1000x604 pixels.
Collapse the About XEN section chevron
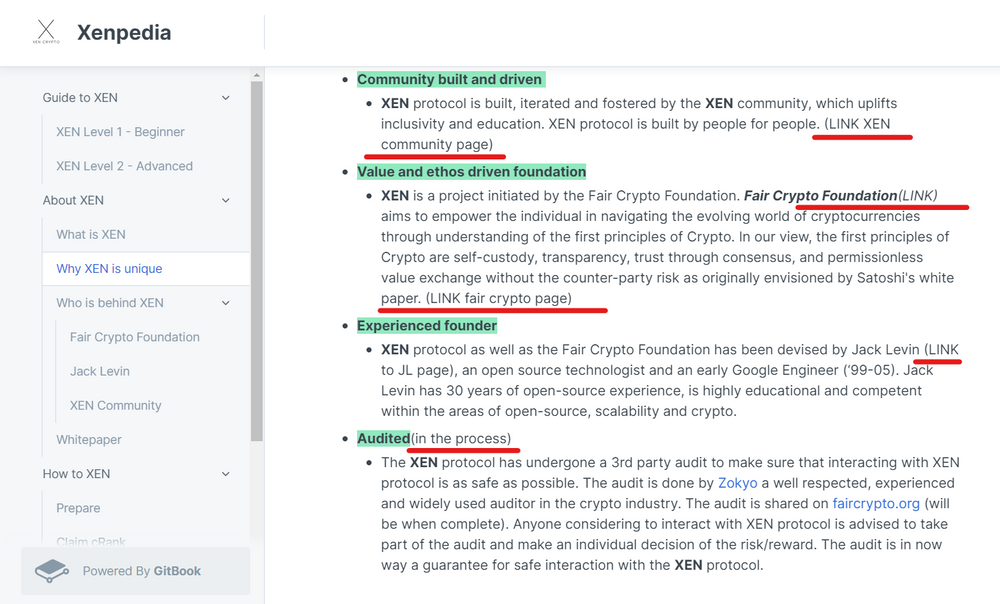click(x=226, y=200)
